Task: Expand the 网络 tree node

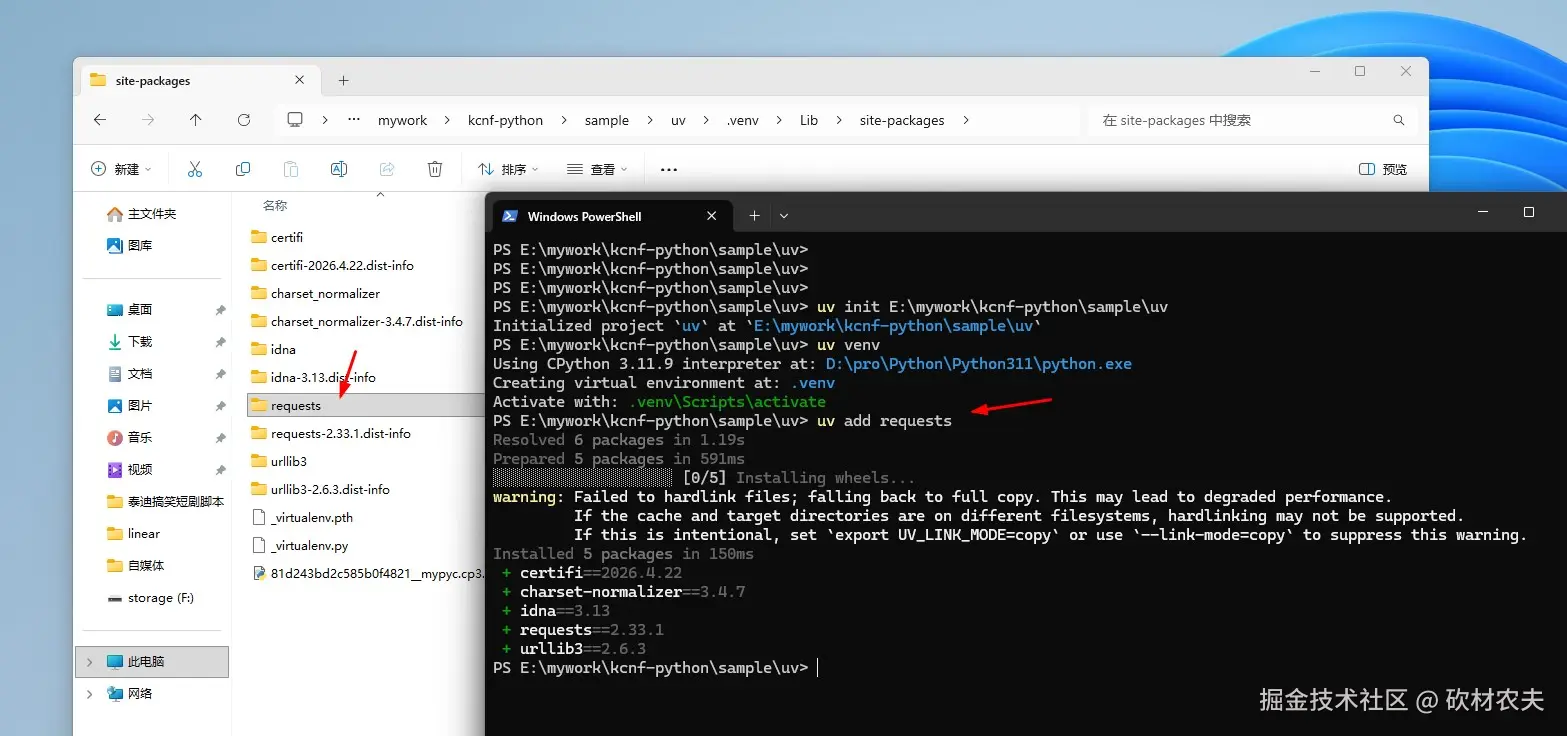Action: click(89, 694)
